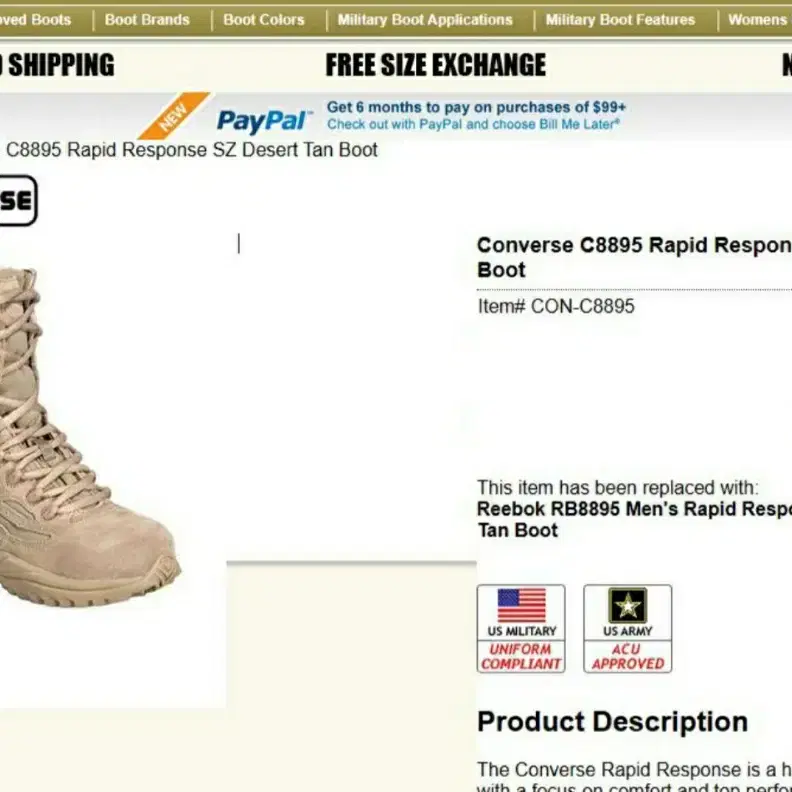Click the C8895 Rapid Response breadcrumb text

[x=191, y=150]
